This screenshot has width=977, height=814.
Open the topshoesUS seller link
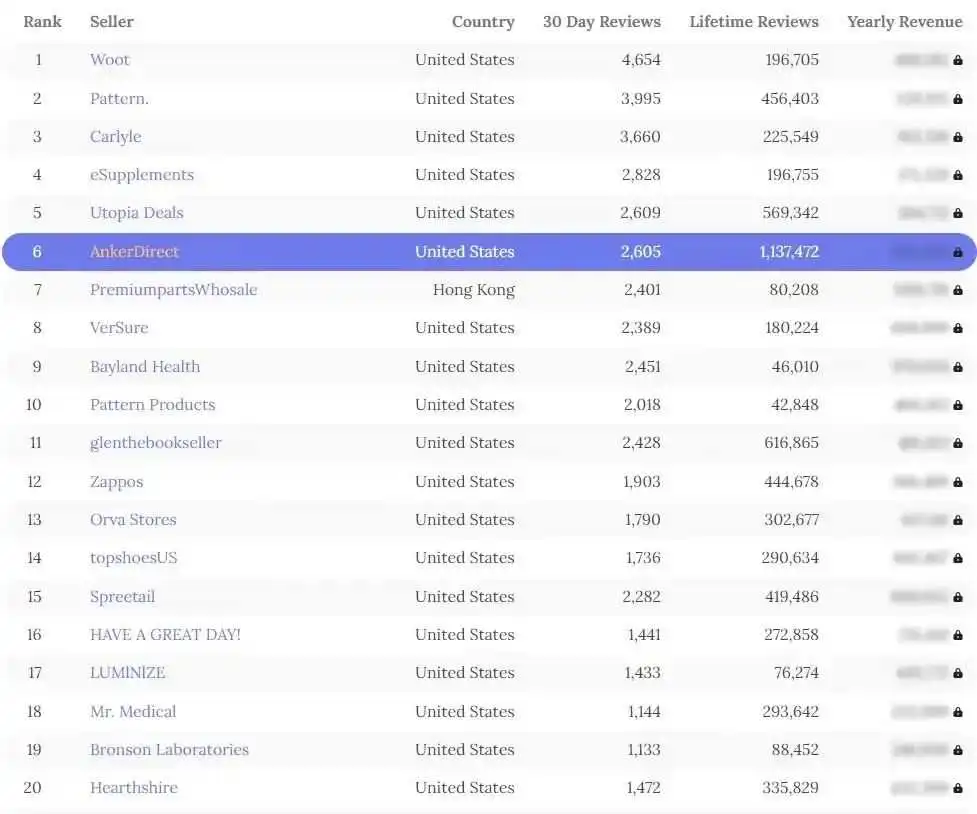click(x=133, y=558)
